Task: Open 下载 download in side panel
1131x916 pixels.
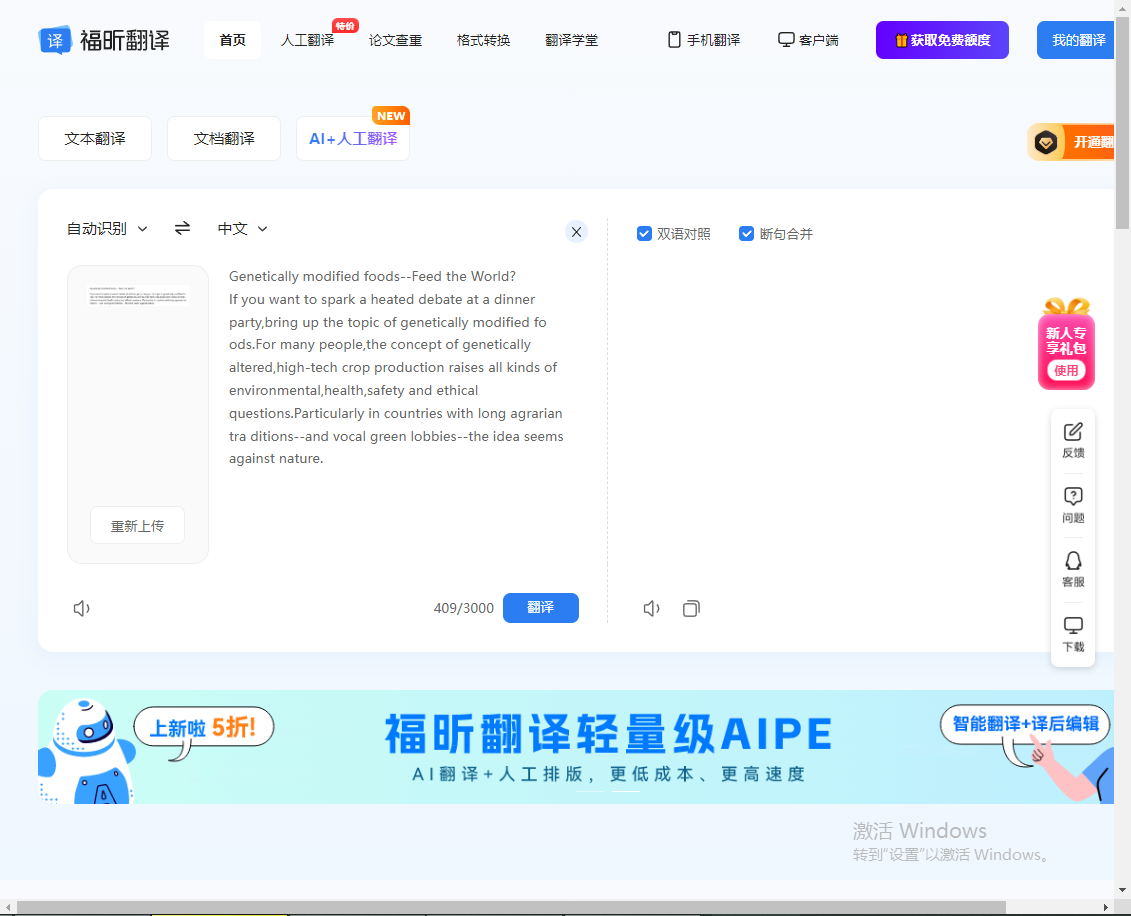Action: [x=1073, y=634]
